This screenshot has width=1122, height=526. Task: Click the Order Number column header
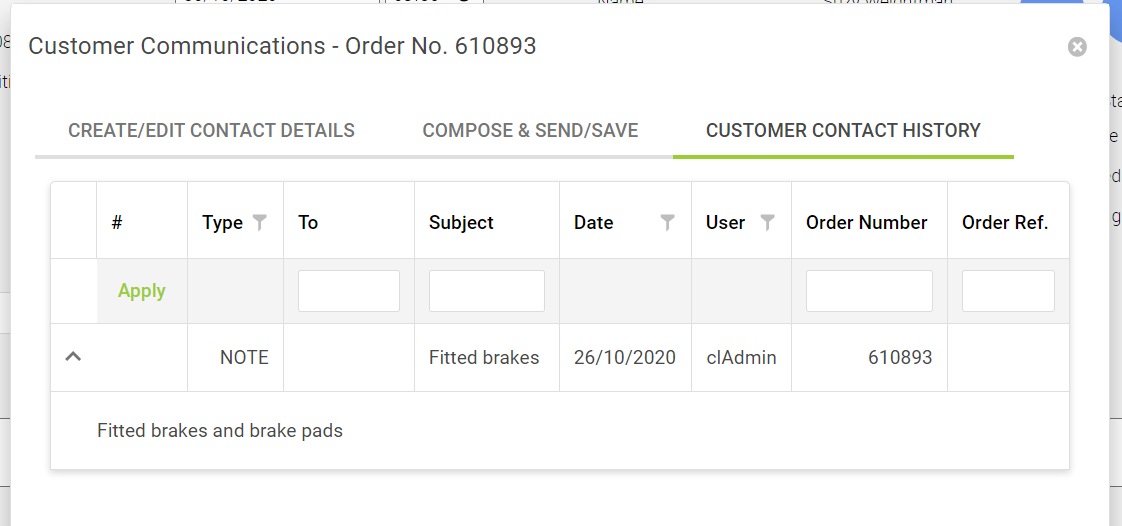coord(867,223)
